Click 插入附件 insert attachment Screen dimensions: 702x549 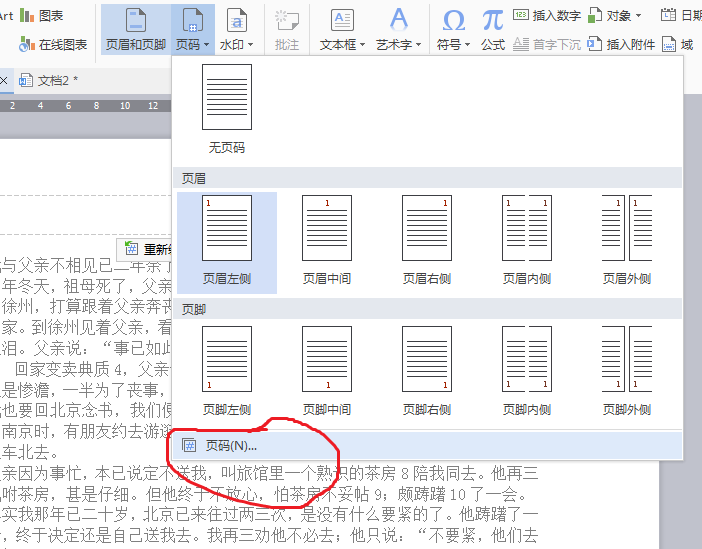[621, 44]
